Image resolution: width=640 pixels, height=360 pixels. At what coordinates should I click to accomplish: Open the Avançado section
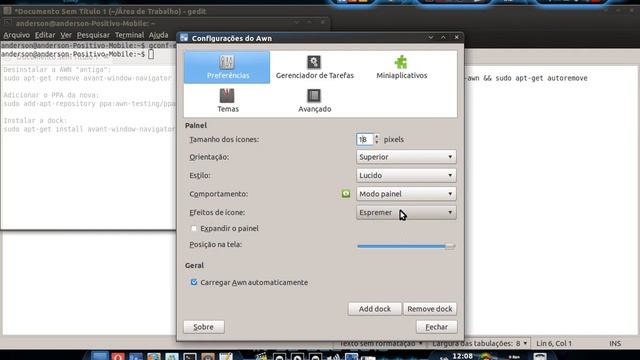(x=314, y=100)
